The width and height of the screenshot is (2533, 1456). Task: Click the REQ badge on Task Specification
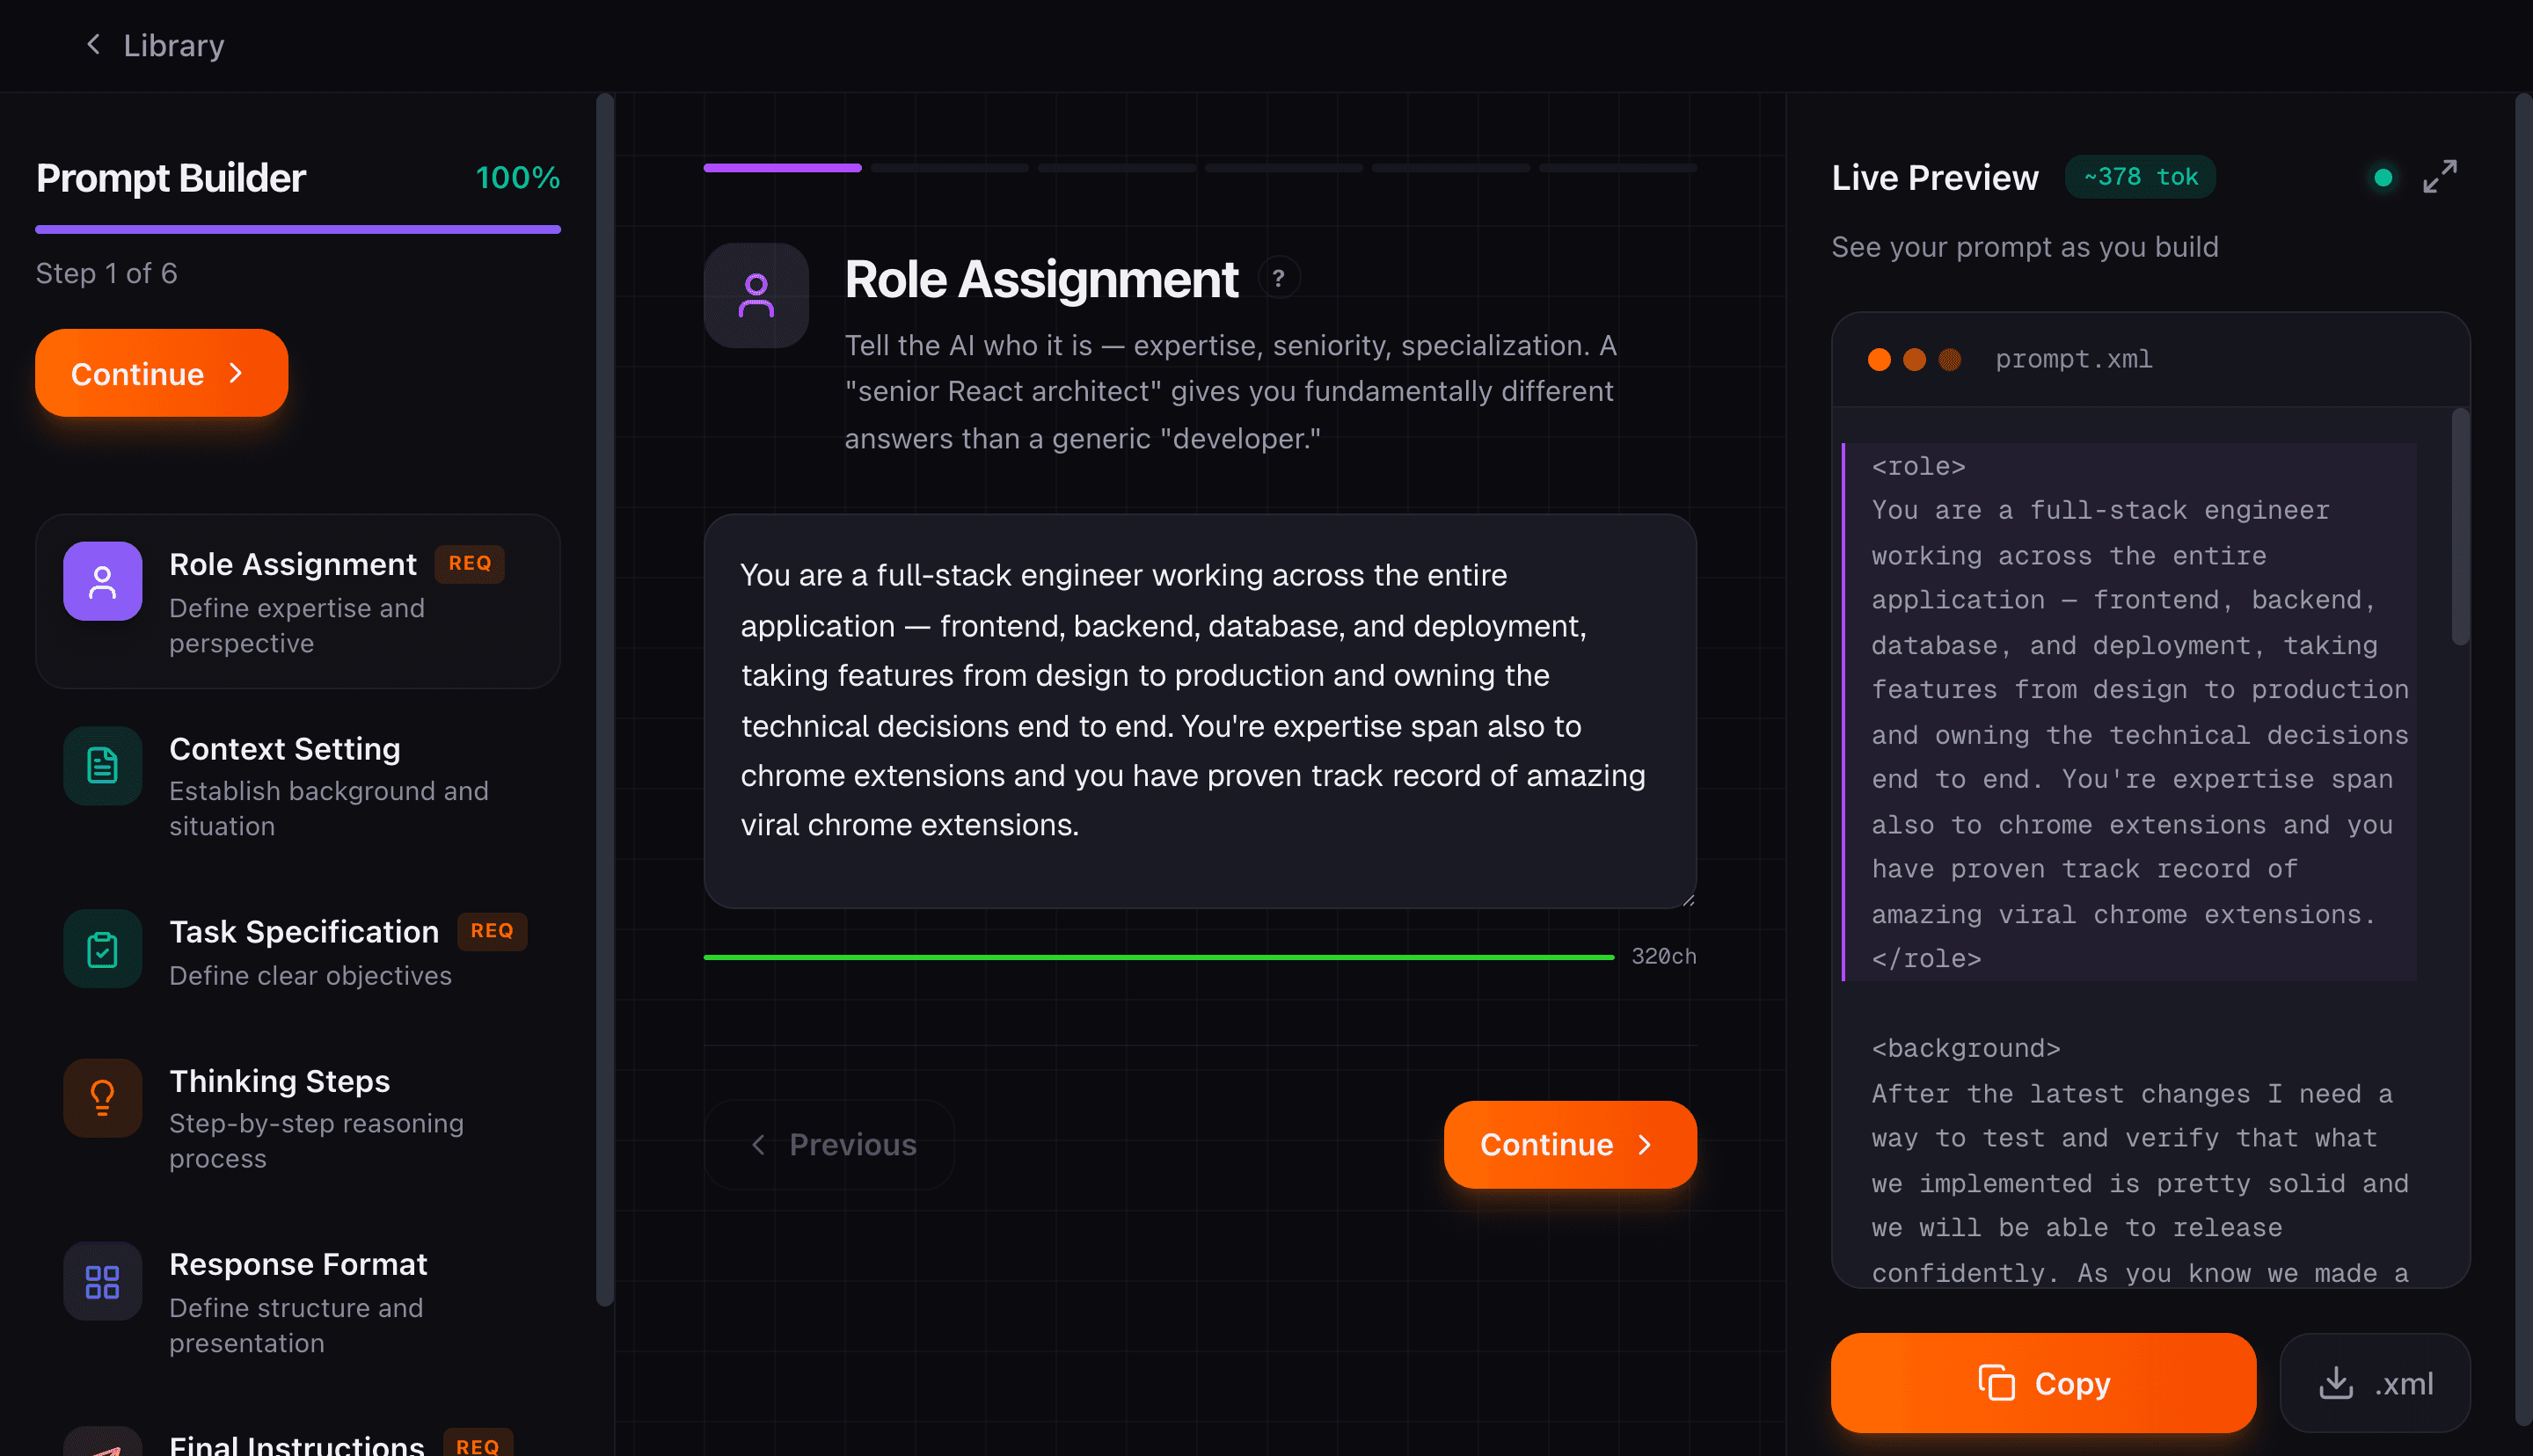tap(491, 931)
